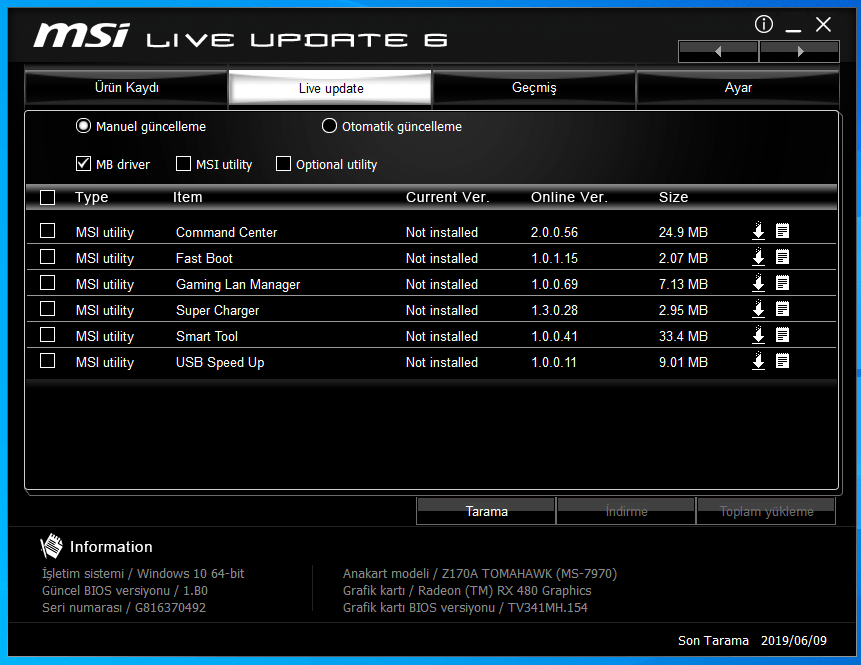Select Manuel güncelleme radio button

(x=83, y=126)
